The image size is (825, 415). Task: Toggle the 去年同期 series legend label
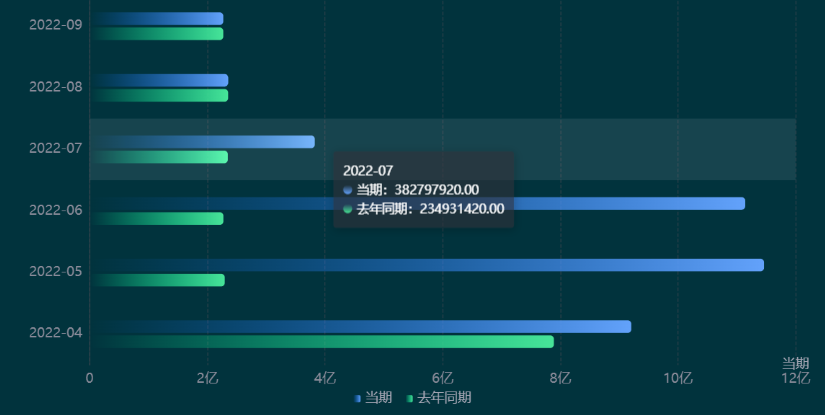pos(444,398)
